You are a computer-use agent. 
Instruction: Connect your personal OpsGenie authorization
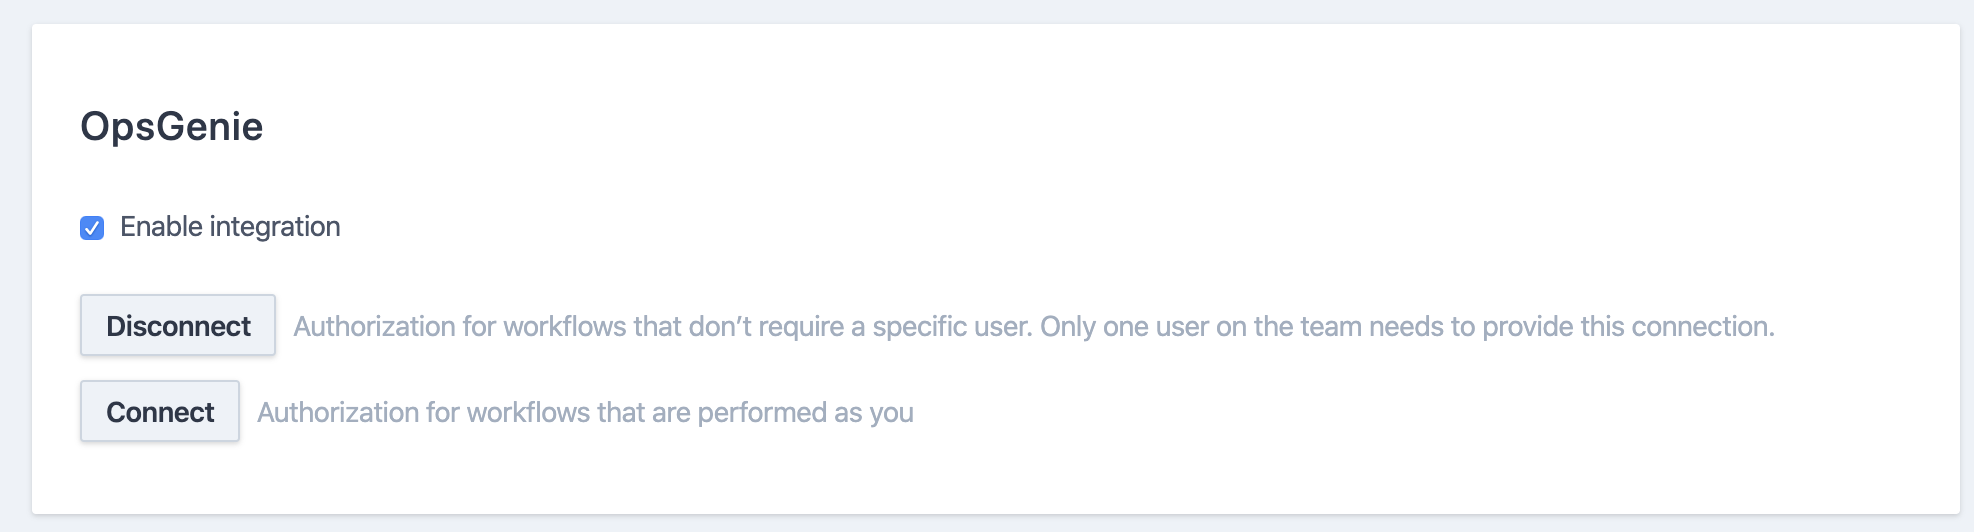tap(160, 411)
